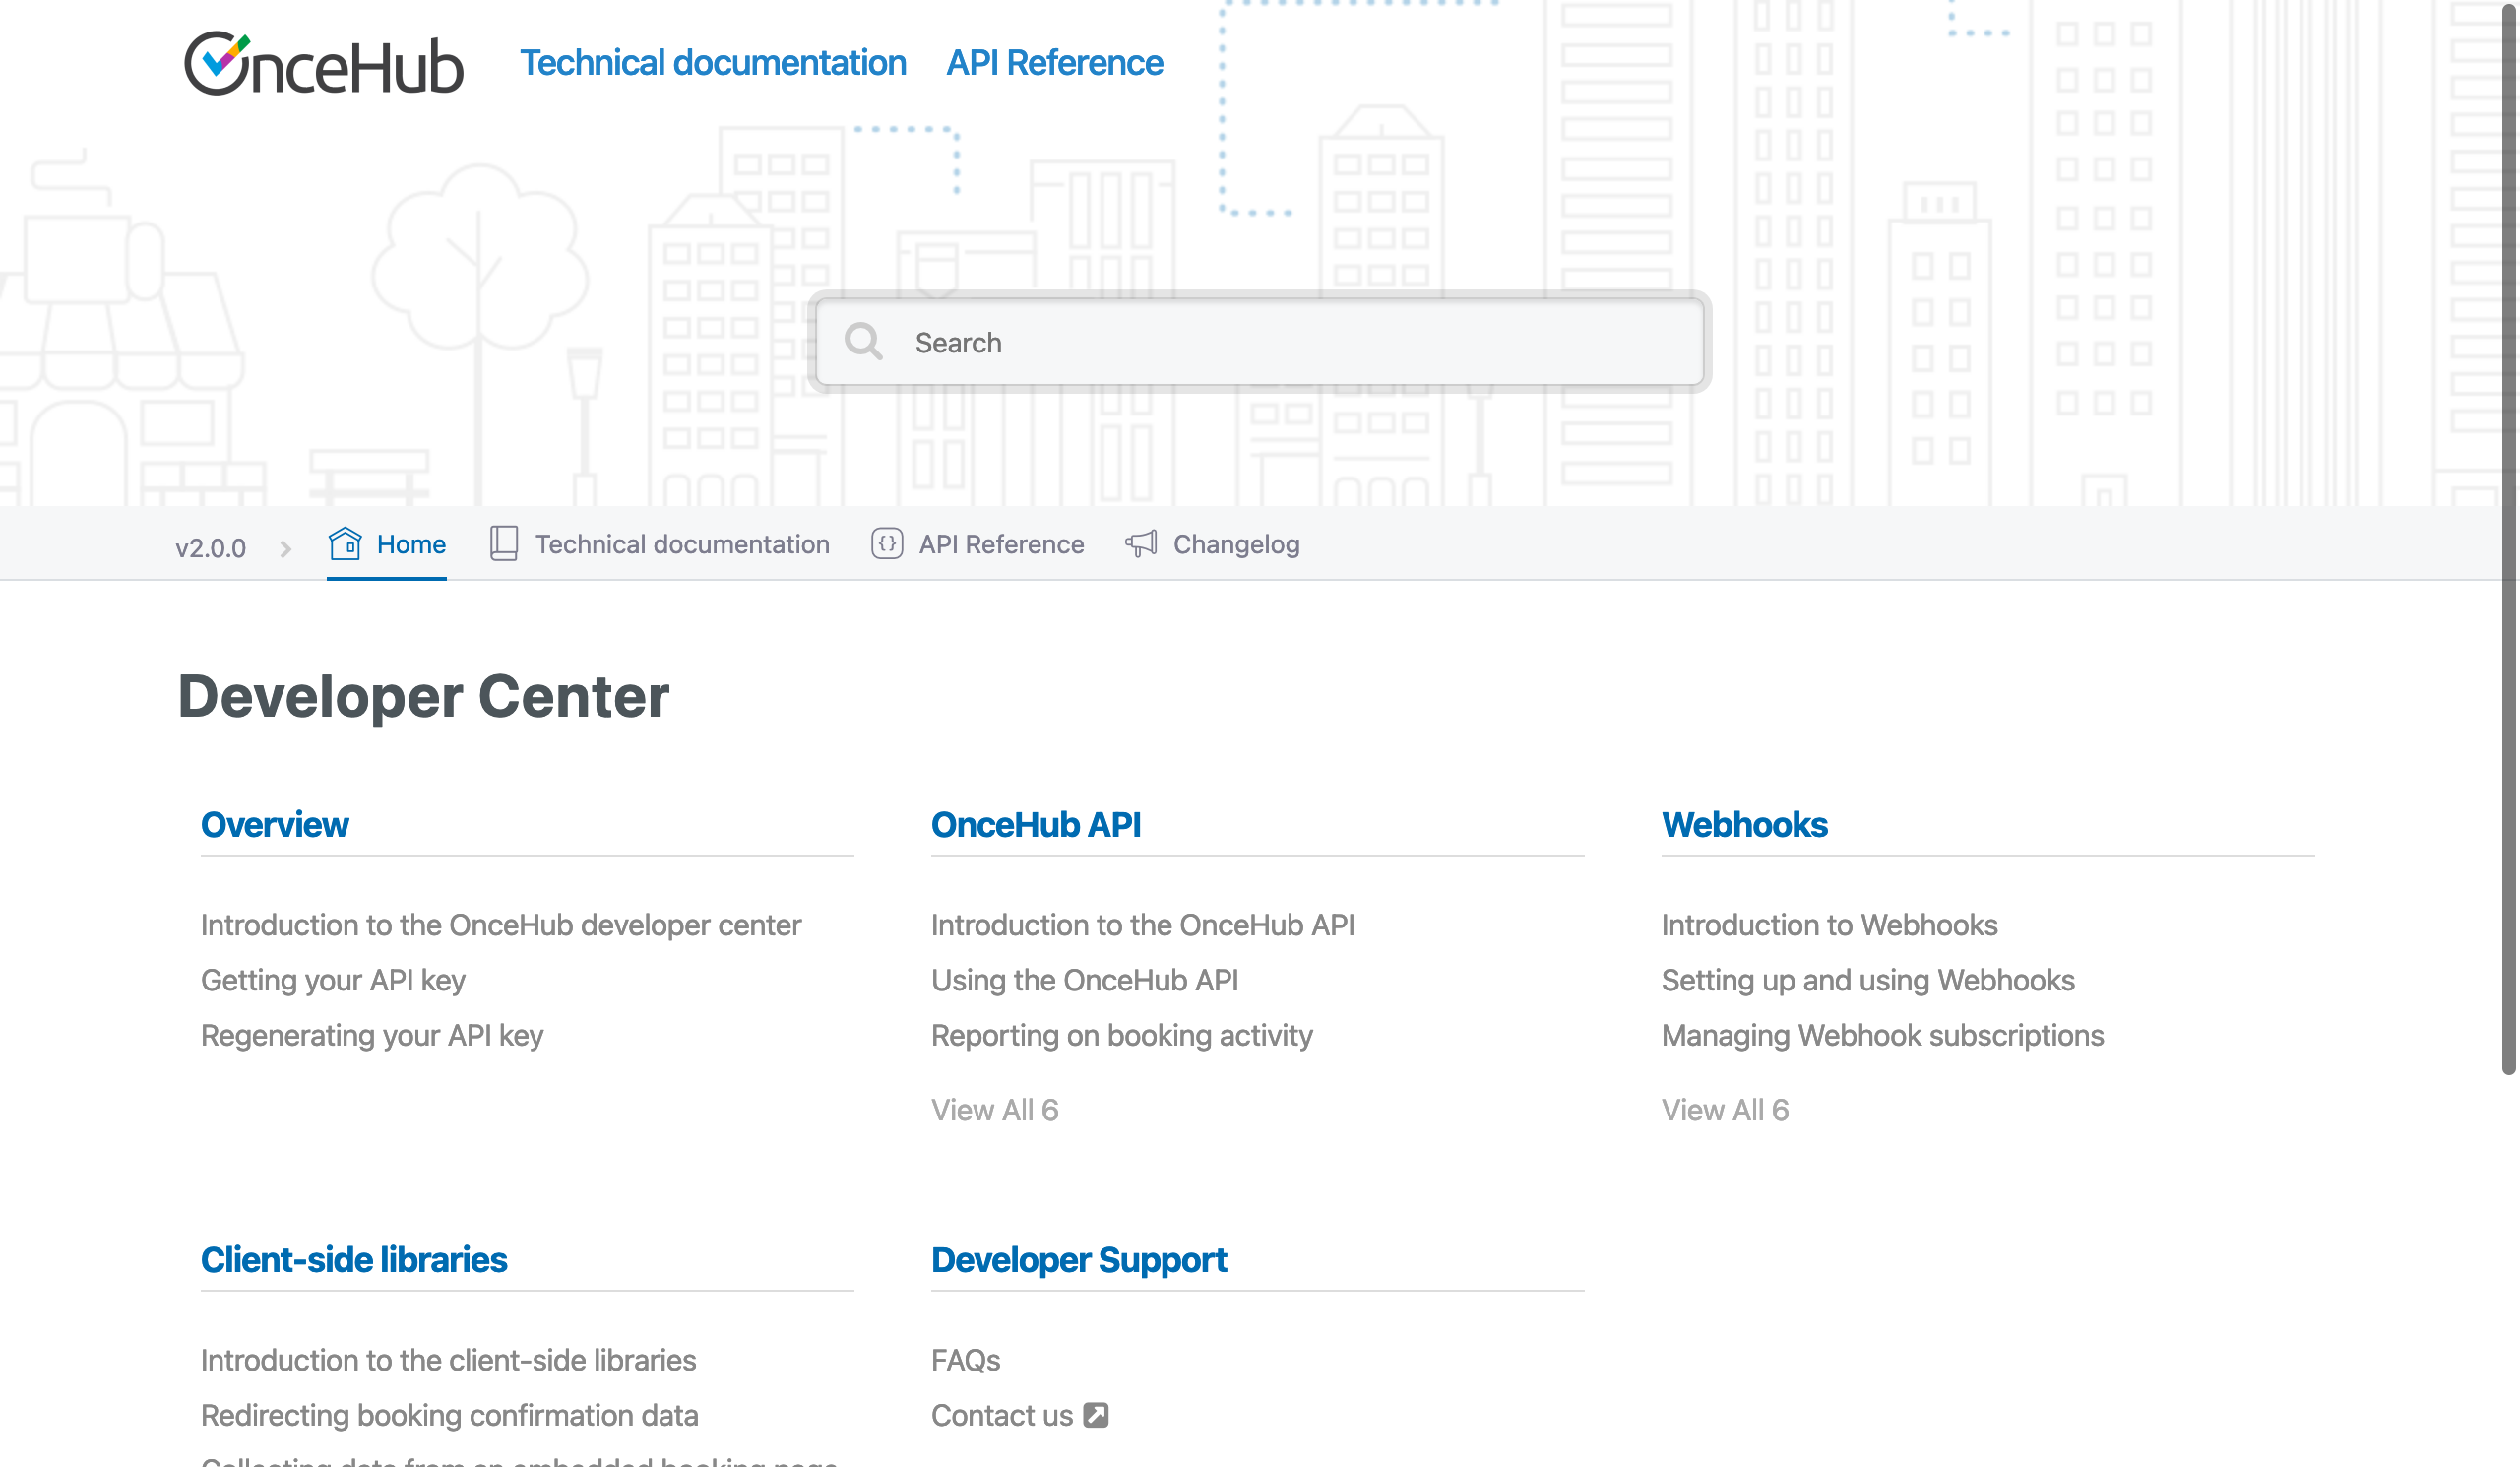
Task: Open API Reference in the top header
Action: click(x=1055, y=63)
